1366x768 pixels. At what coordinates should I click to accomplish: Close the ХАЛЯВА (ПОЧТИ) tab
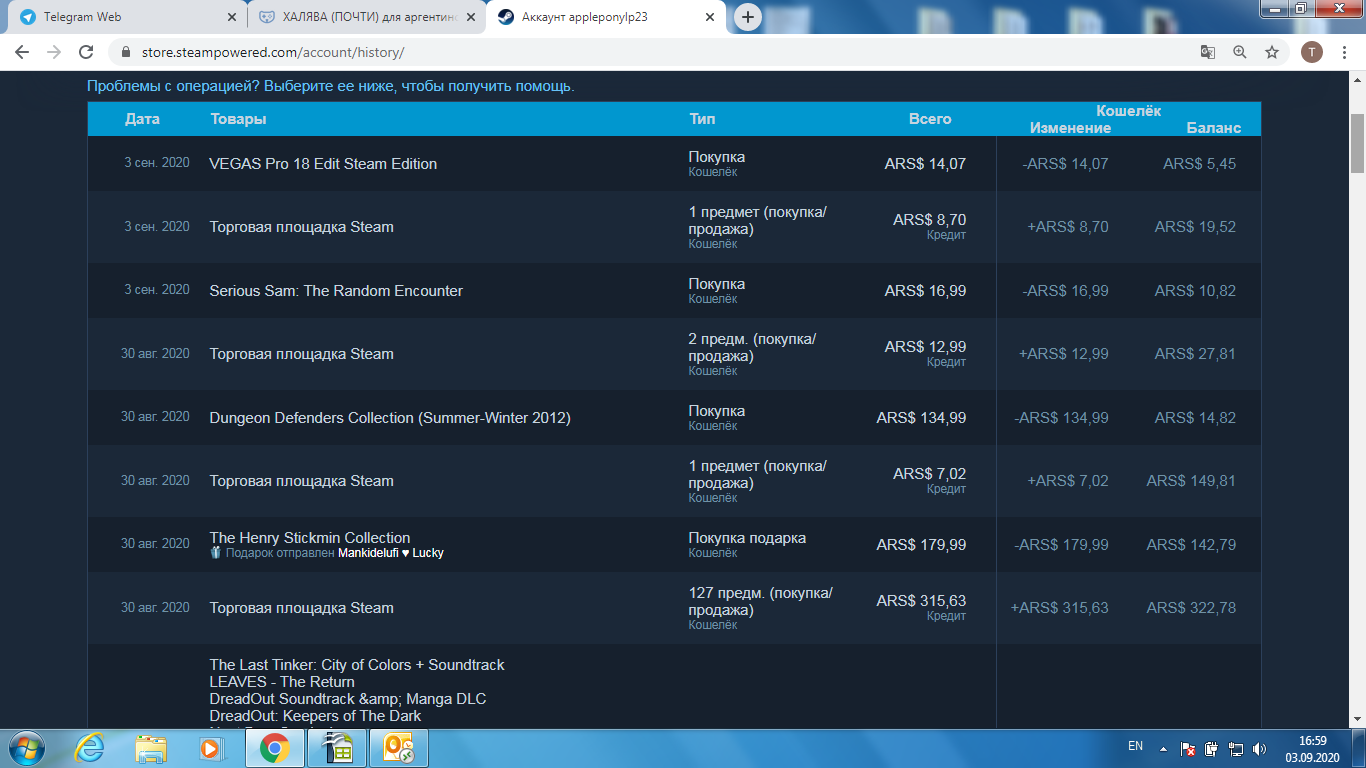471,17
